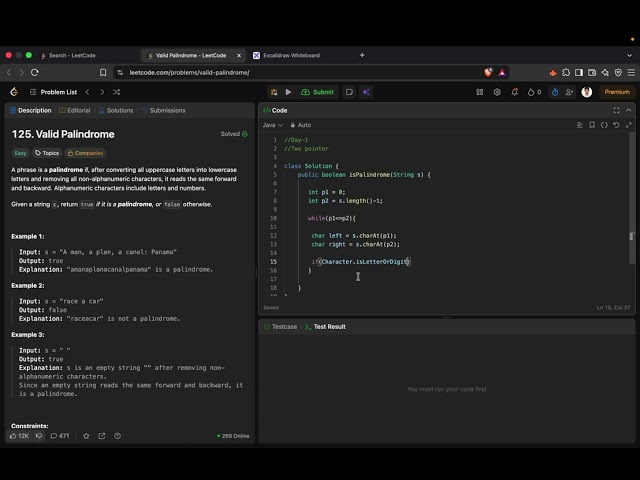Collapse the Code panel chevron
640x480 pixels.
[x=629, y=111]
